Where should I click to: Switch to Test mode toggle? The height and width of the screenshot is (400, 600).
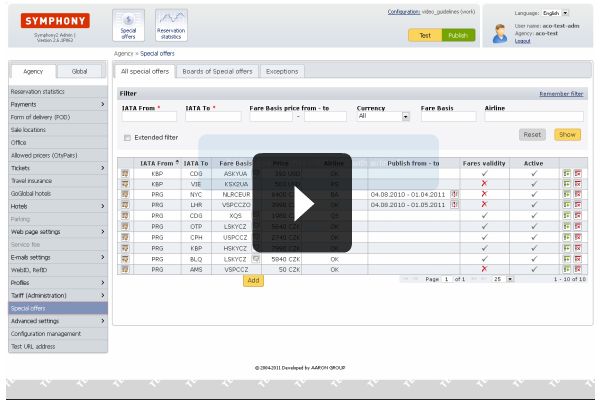425,35
